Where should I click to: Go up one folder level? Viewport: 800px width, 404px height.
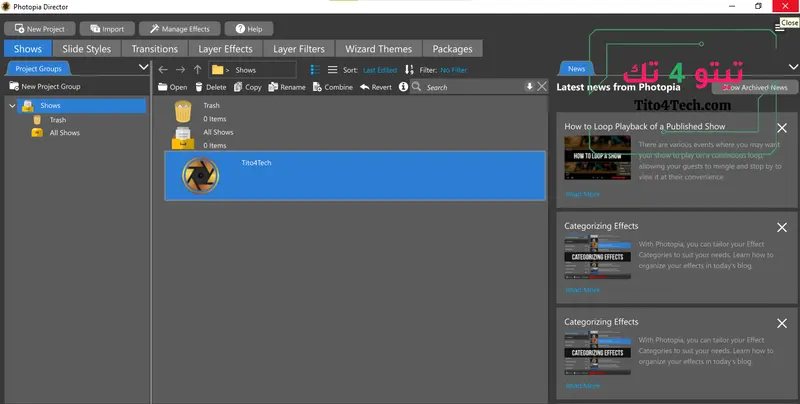197,69
